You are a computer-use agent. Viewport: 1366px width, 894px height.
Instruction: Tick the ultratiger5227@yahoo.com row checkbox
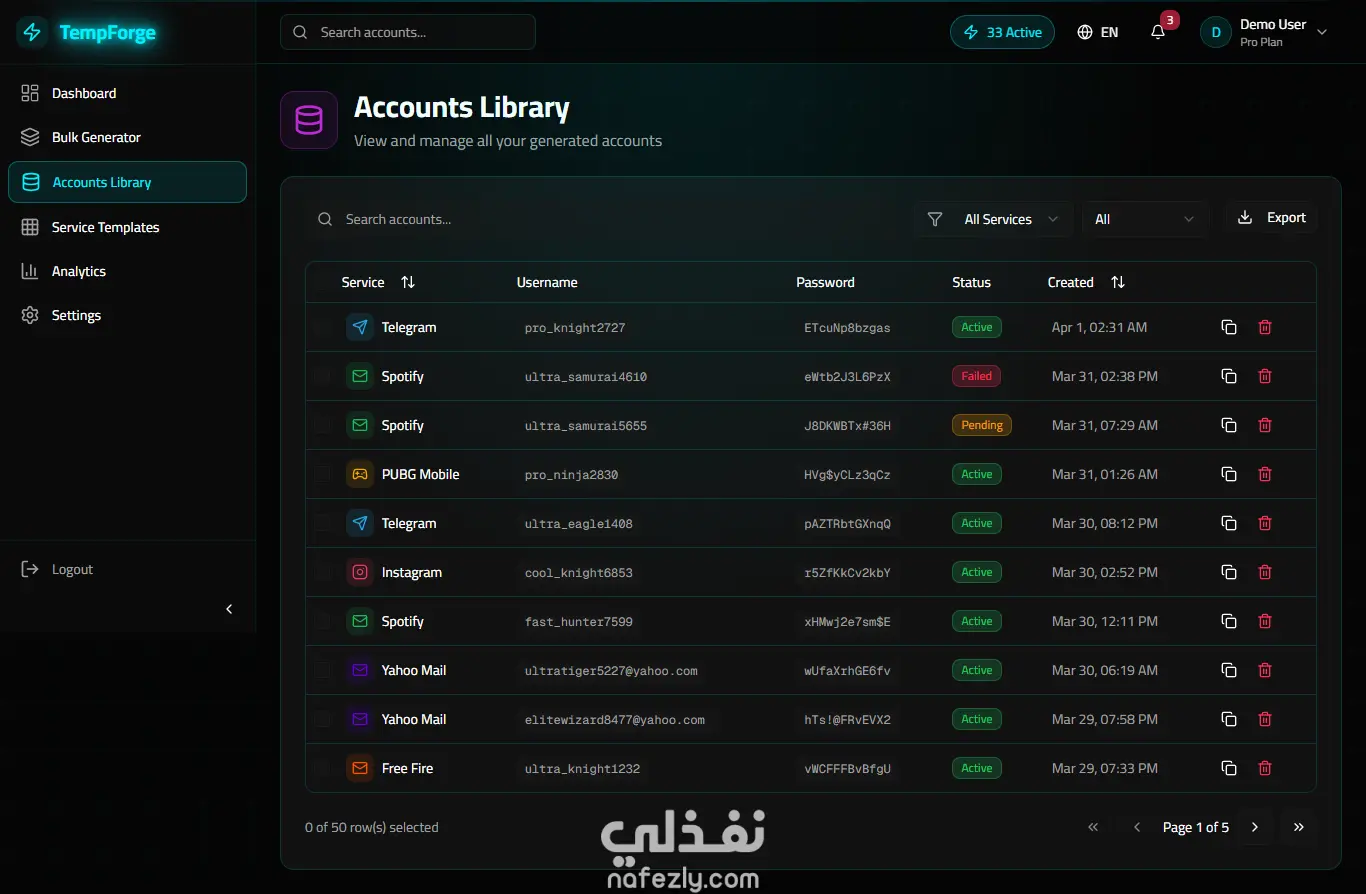pos(323,670)
